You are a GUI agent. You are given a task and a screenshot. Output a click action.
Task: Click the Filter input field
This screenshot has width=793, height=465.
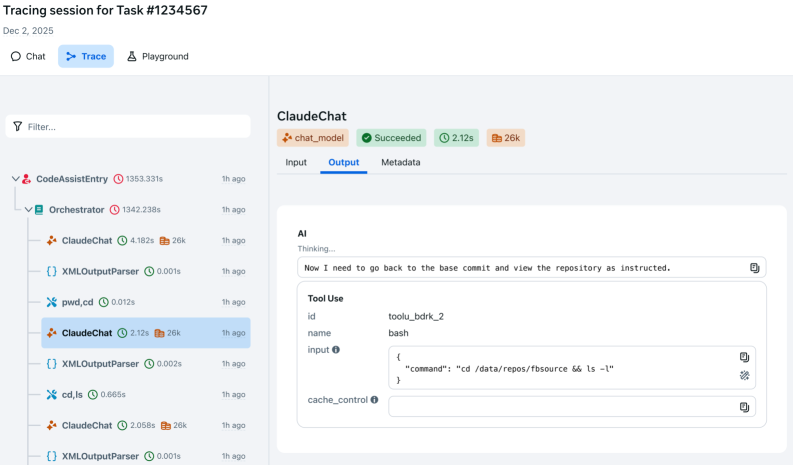coord(128,126)
